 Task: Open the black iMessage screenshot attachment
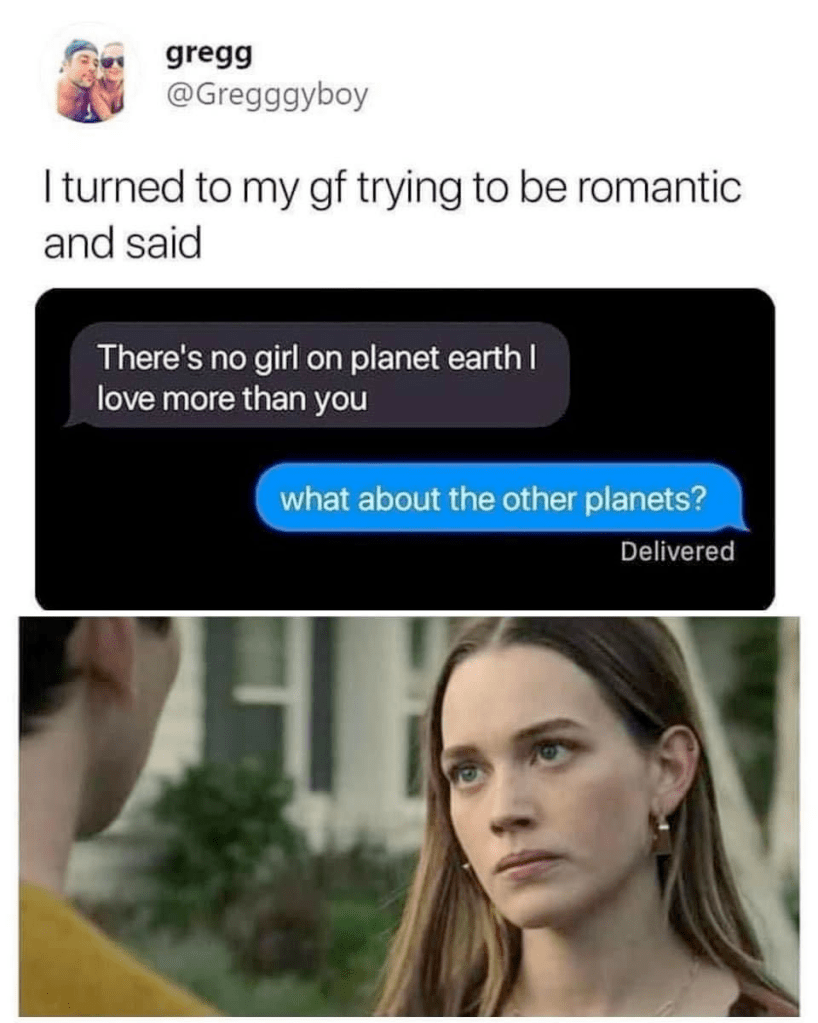tap(405, 449)
